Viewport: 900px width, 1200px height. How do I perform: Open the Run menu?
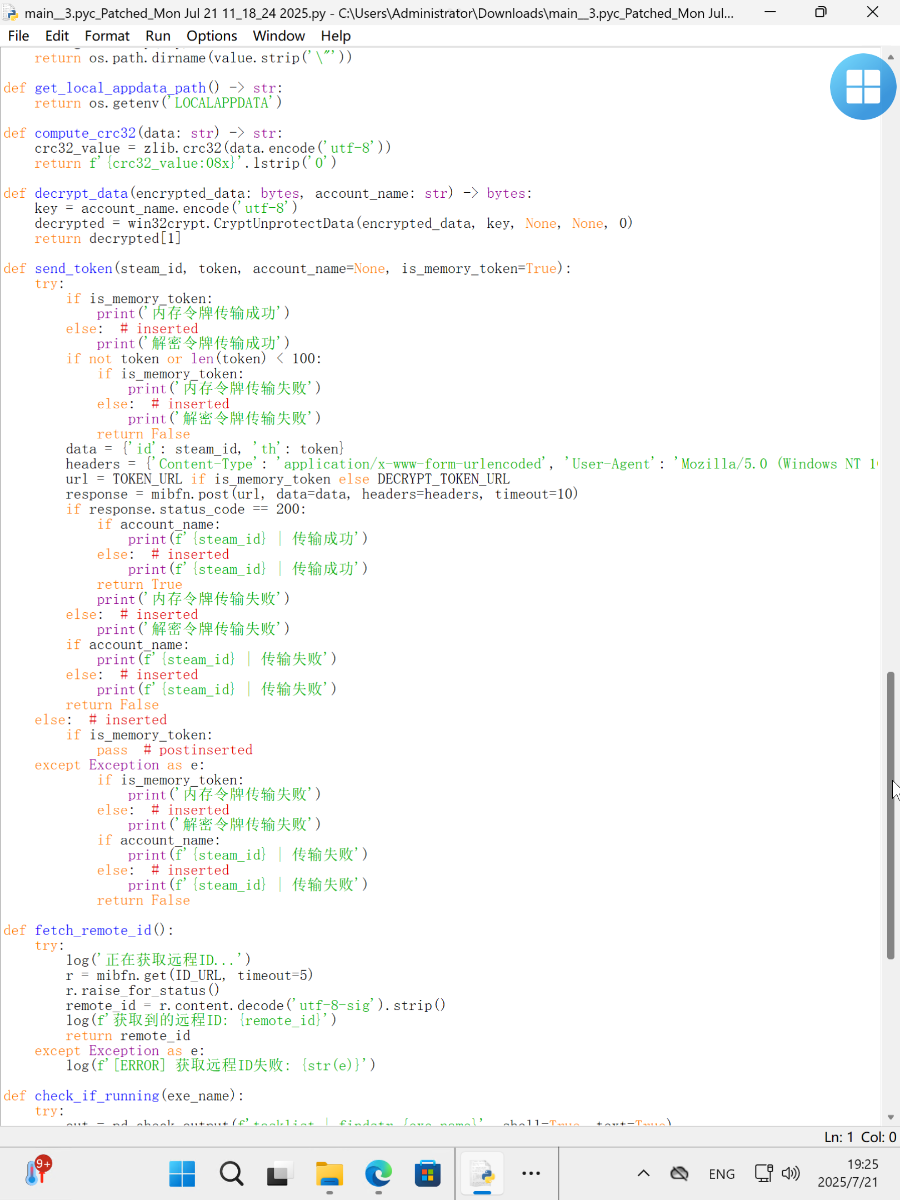[x=158, y=35]
